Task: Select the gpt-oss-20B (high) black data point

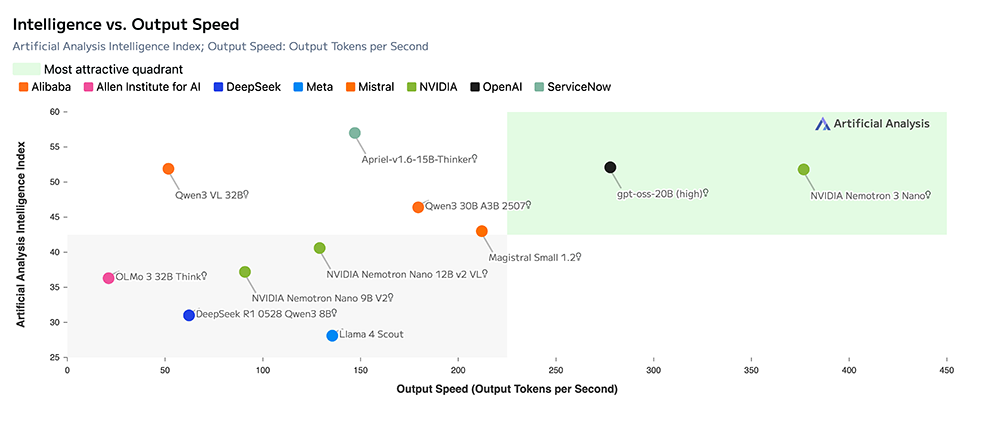Action: click(x=610, y=167)
